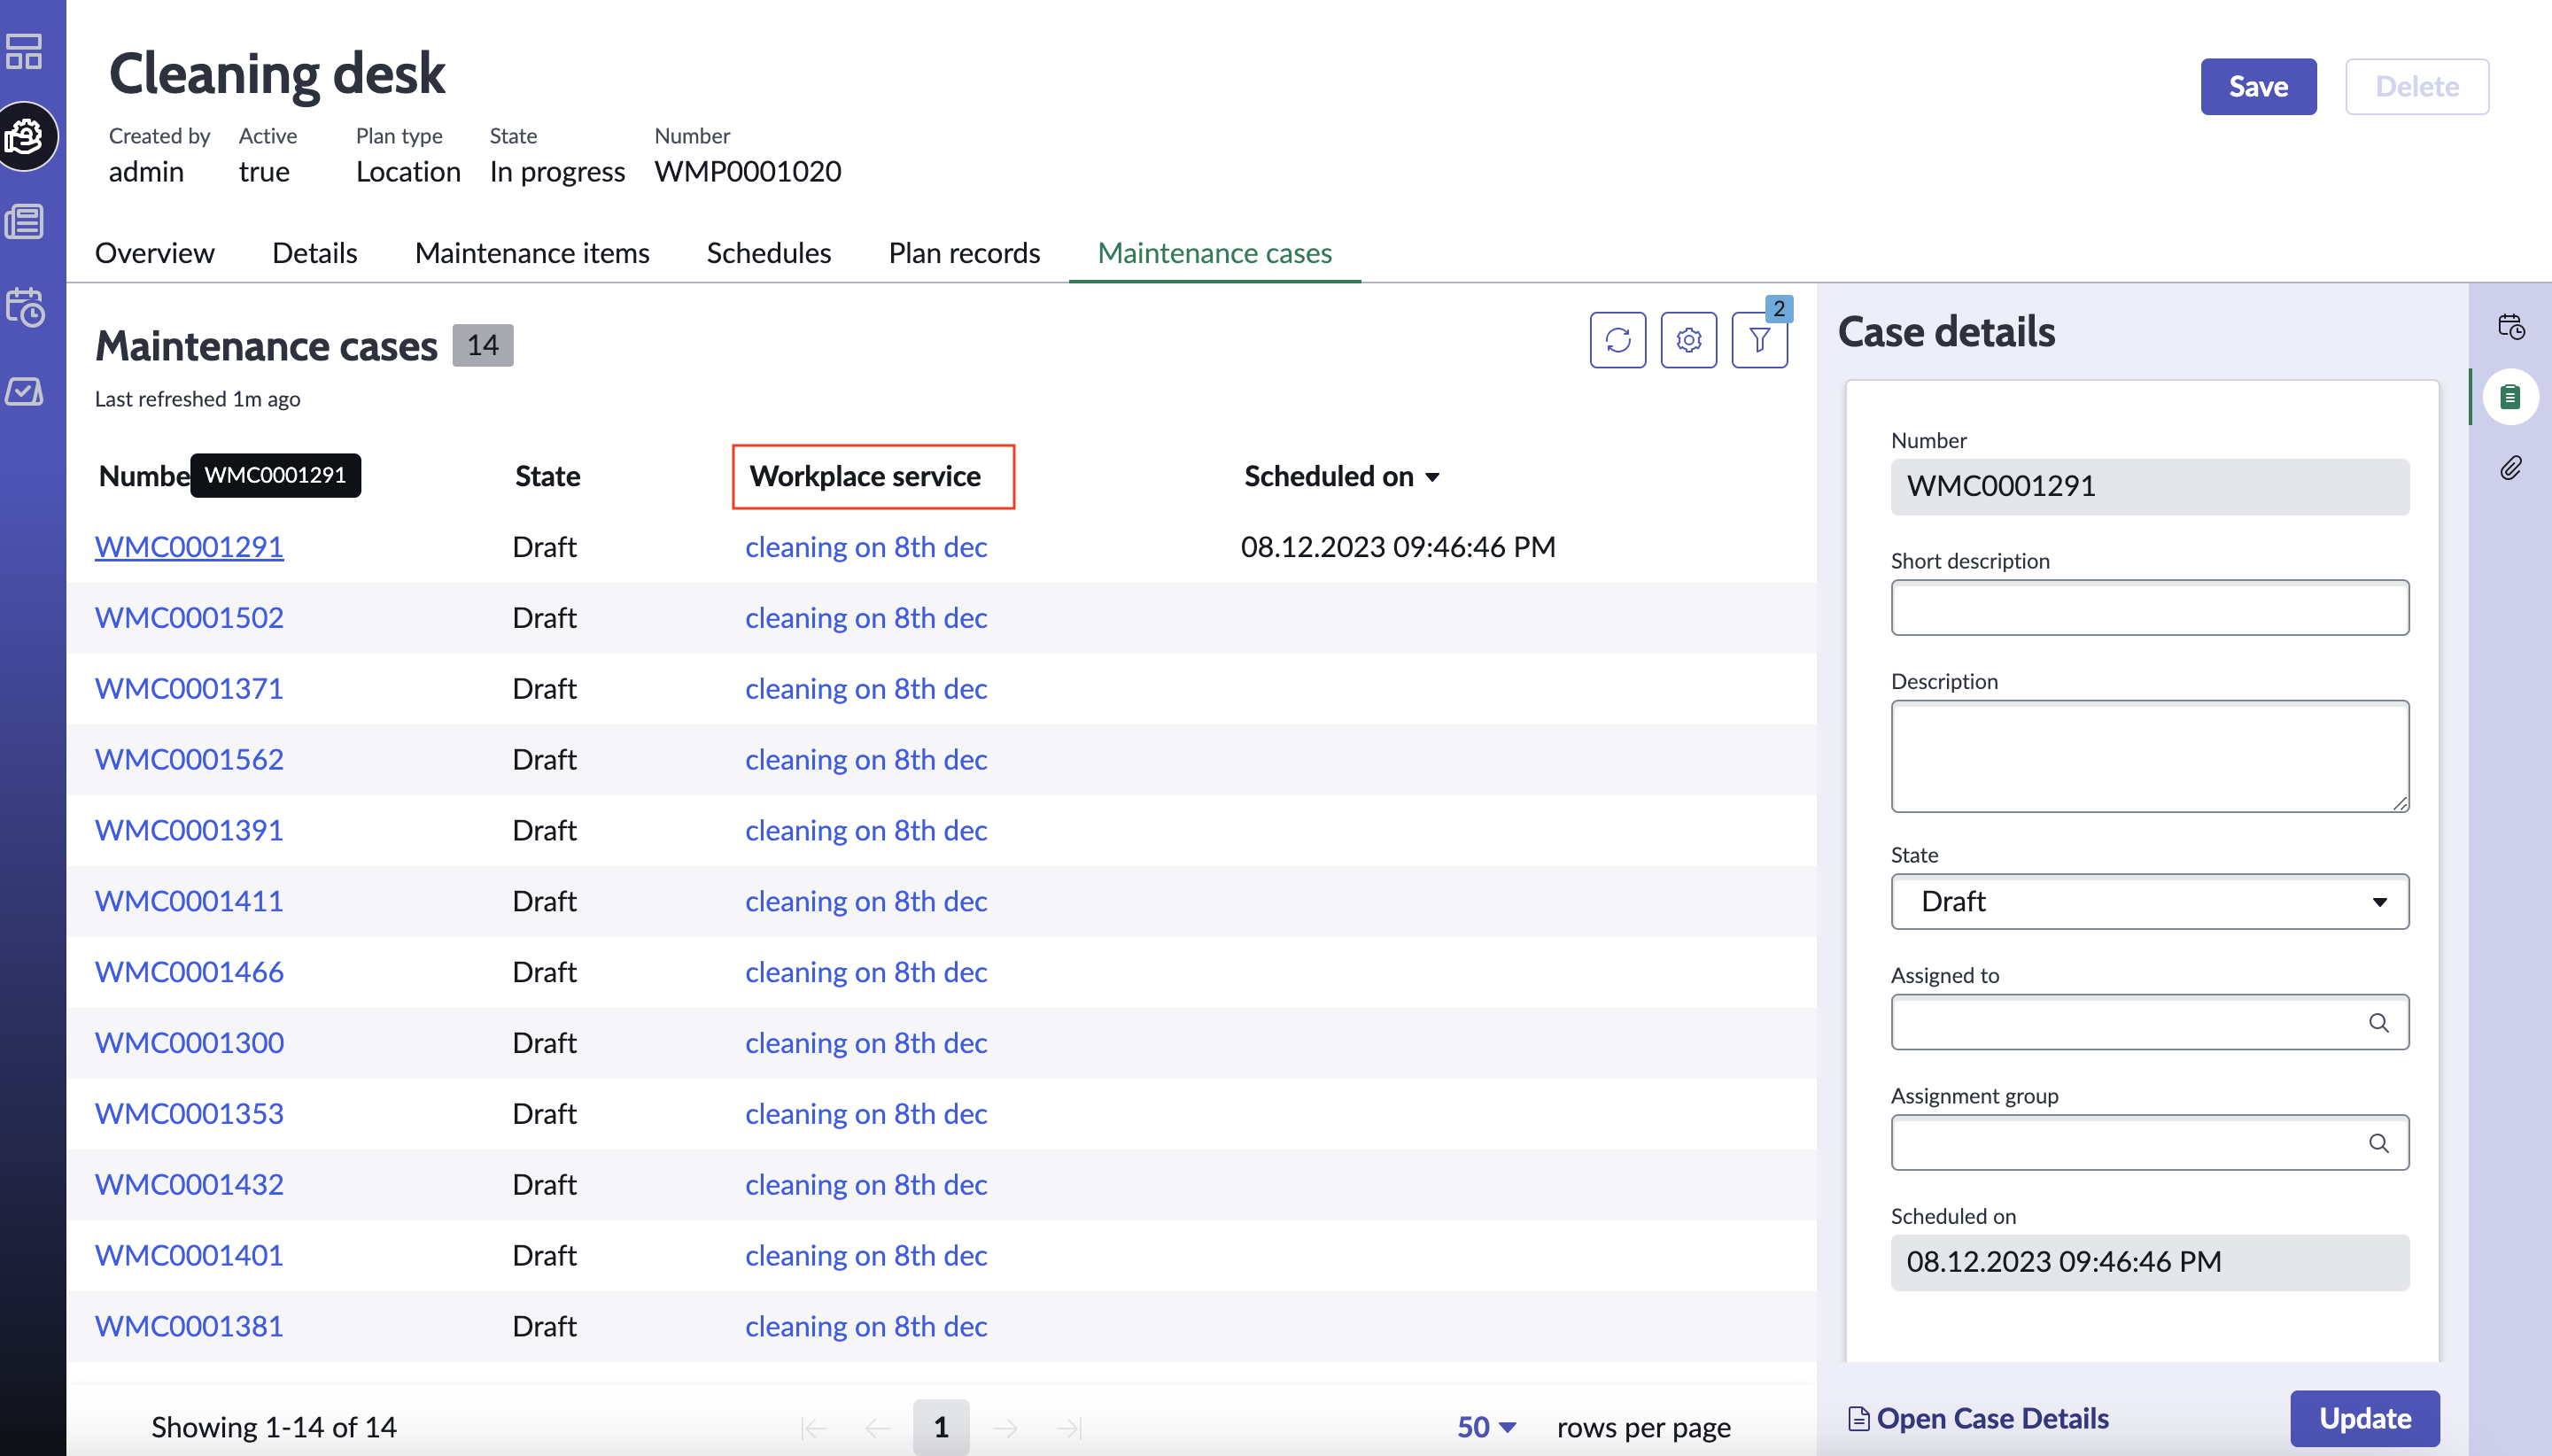Open the filter funnel button

click(1760, 340)
